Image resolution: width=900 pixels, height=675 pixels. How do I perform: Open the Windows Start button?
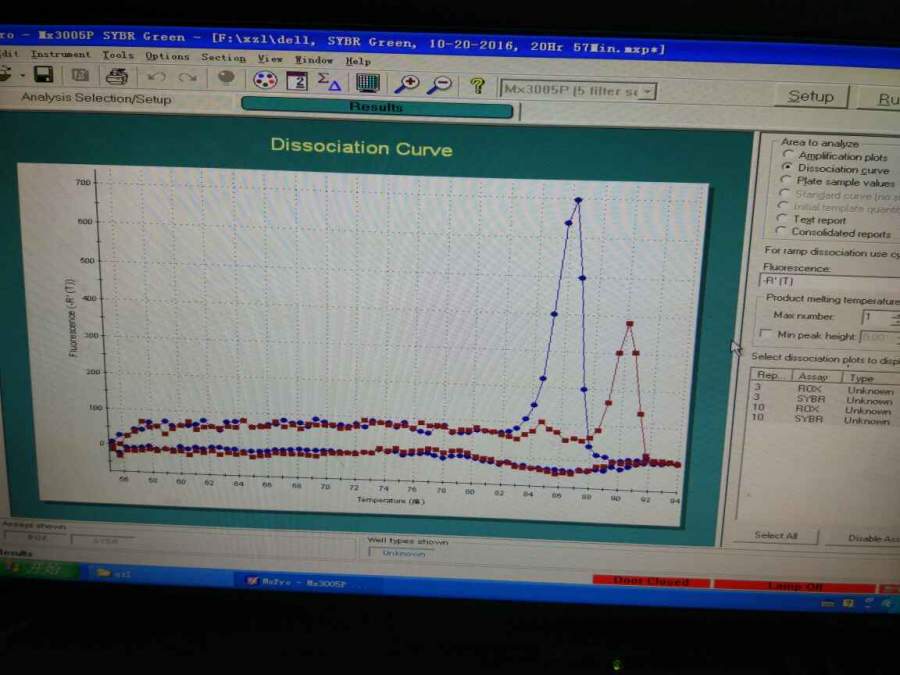point(38,569)
